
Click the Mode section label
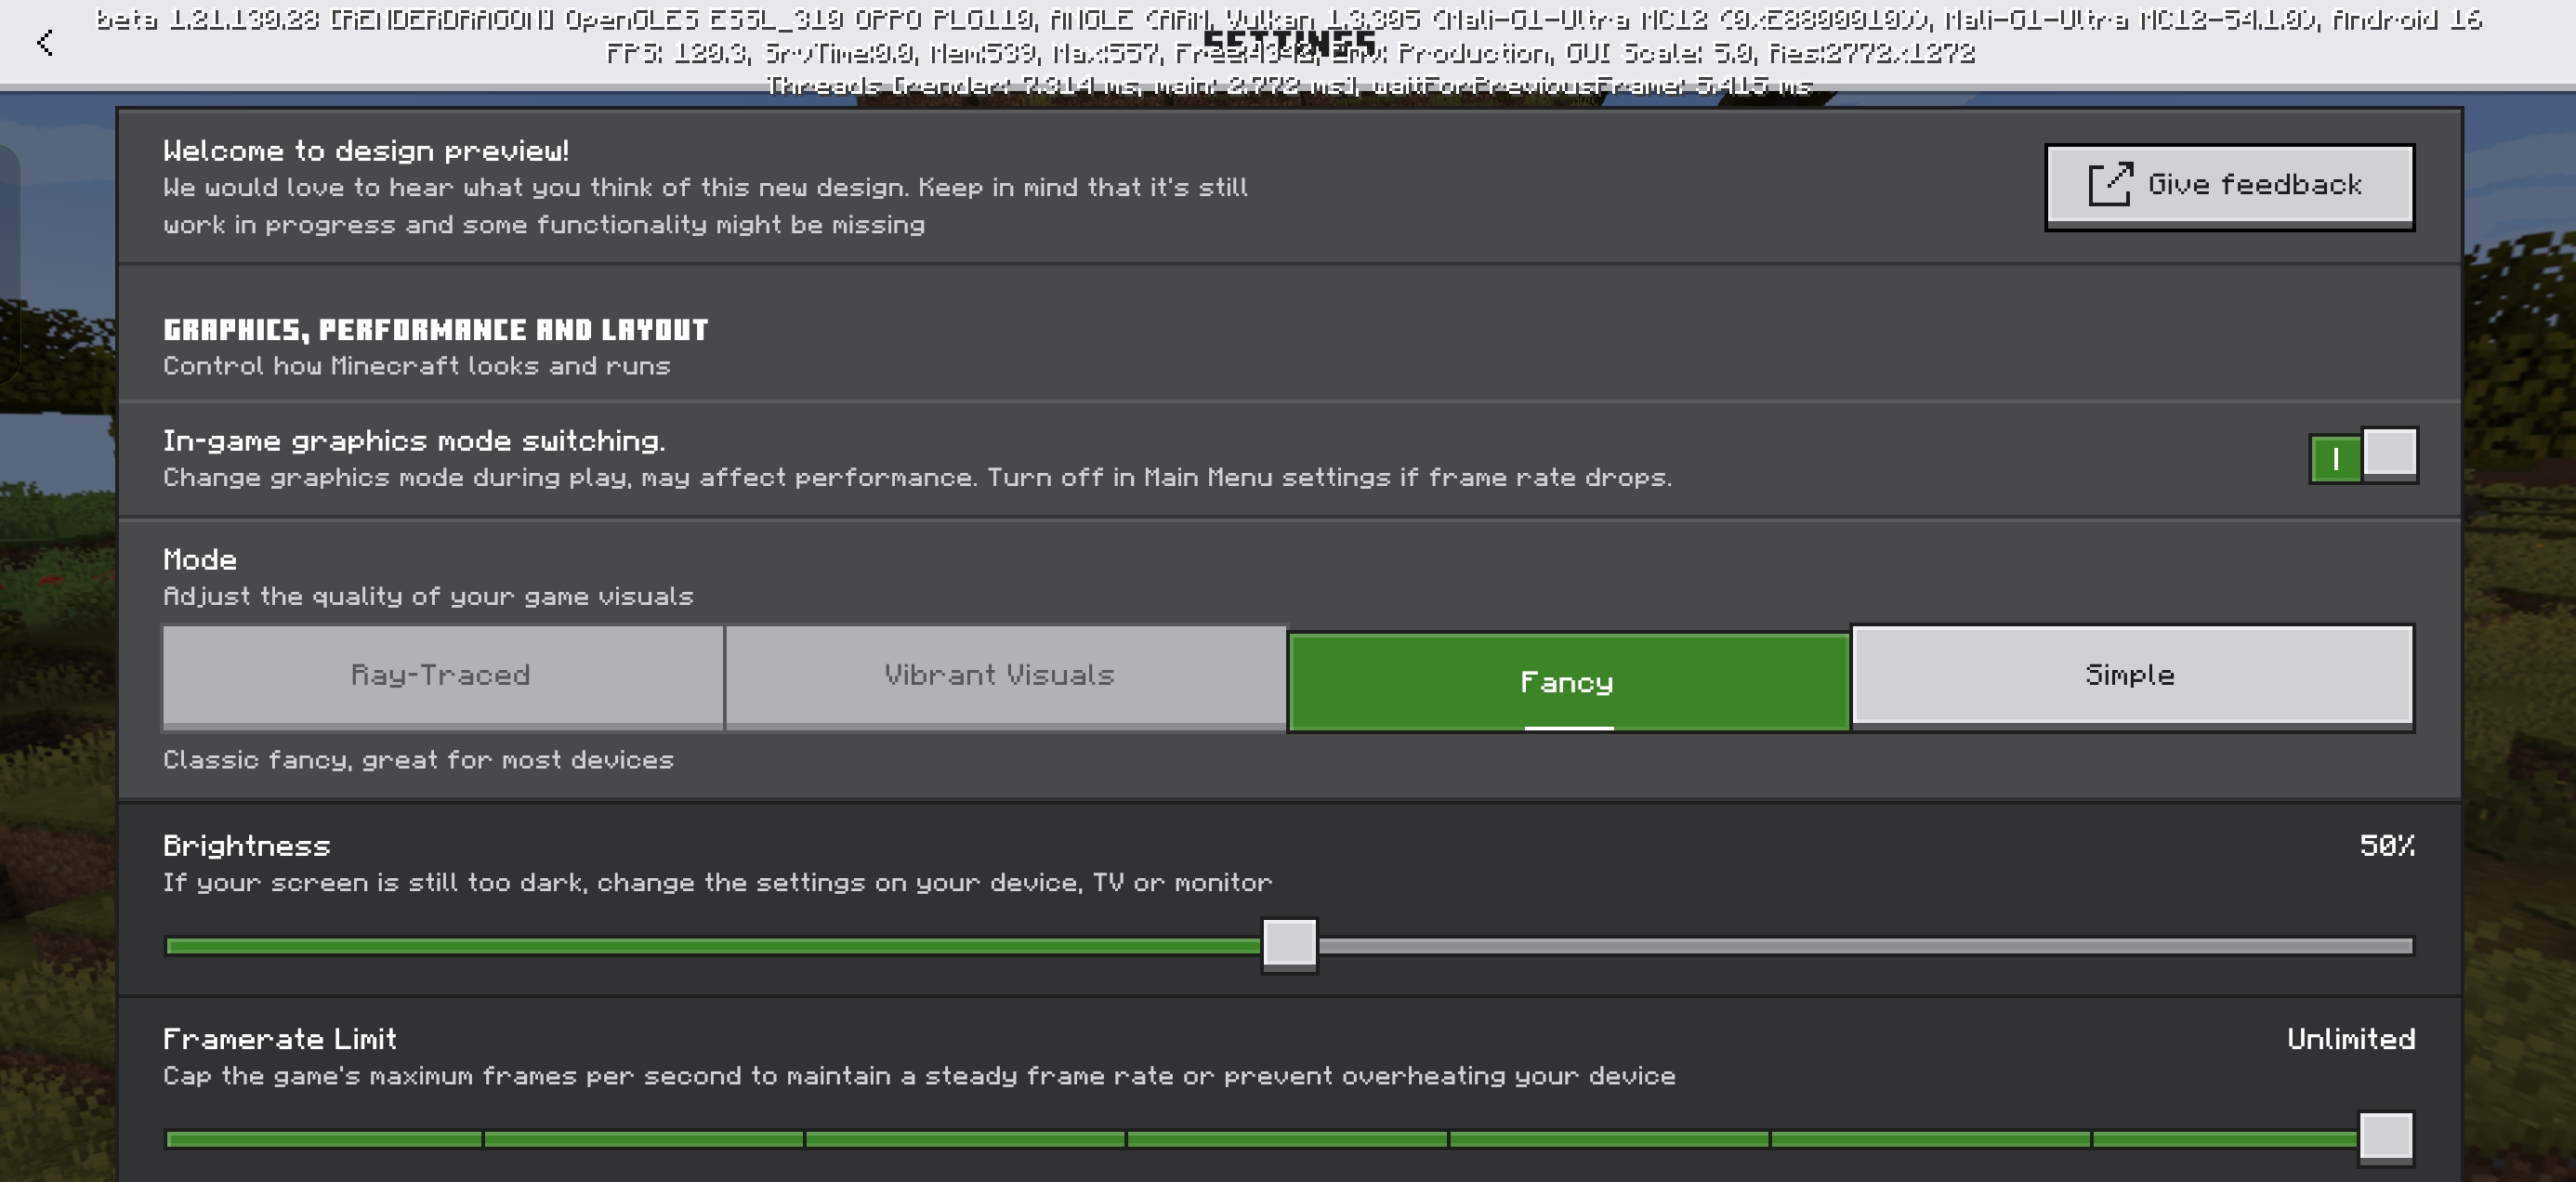(200, 560)
